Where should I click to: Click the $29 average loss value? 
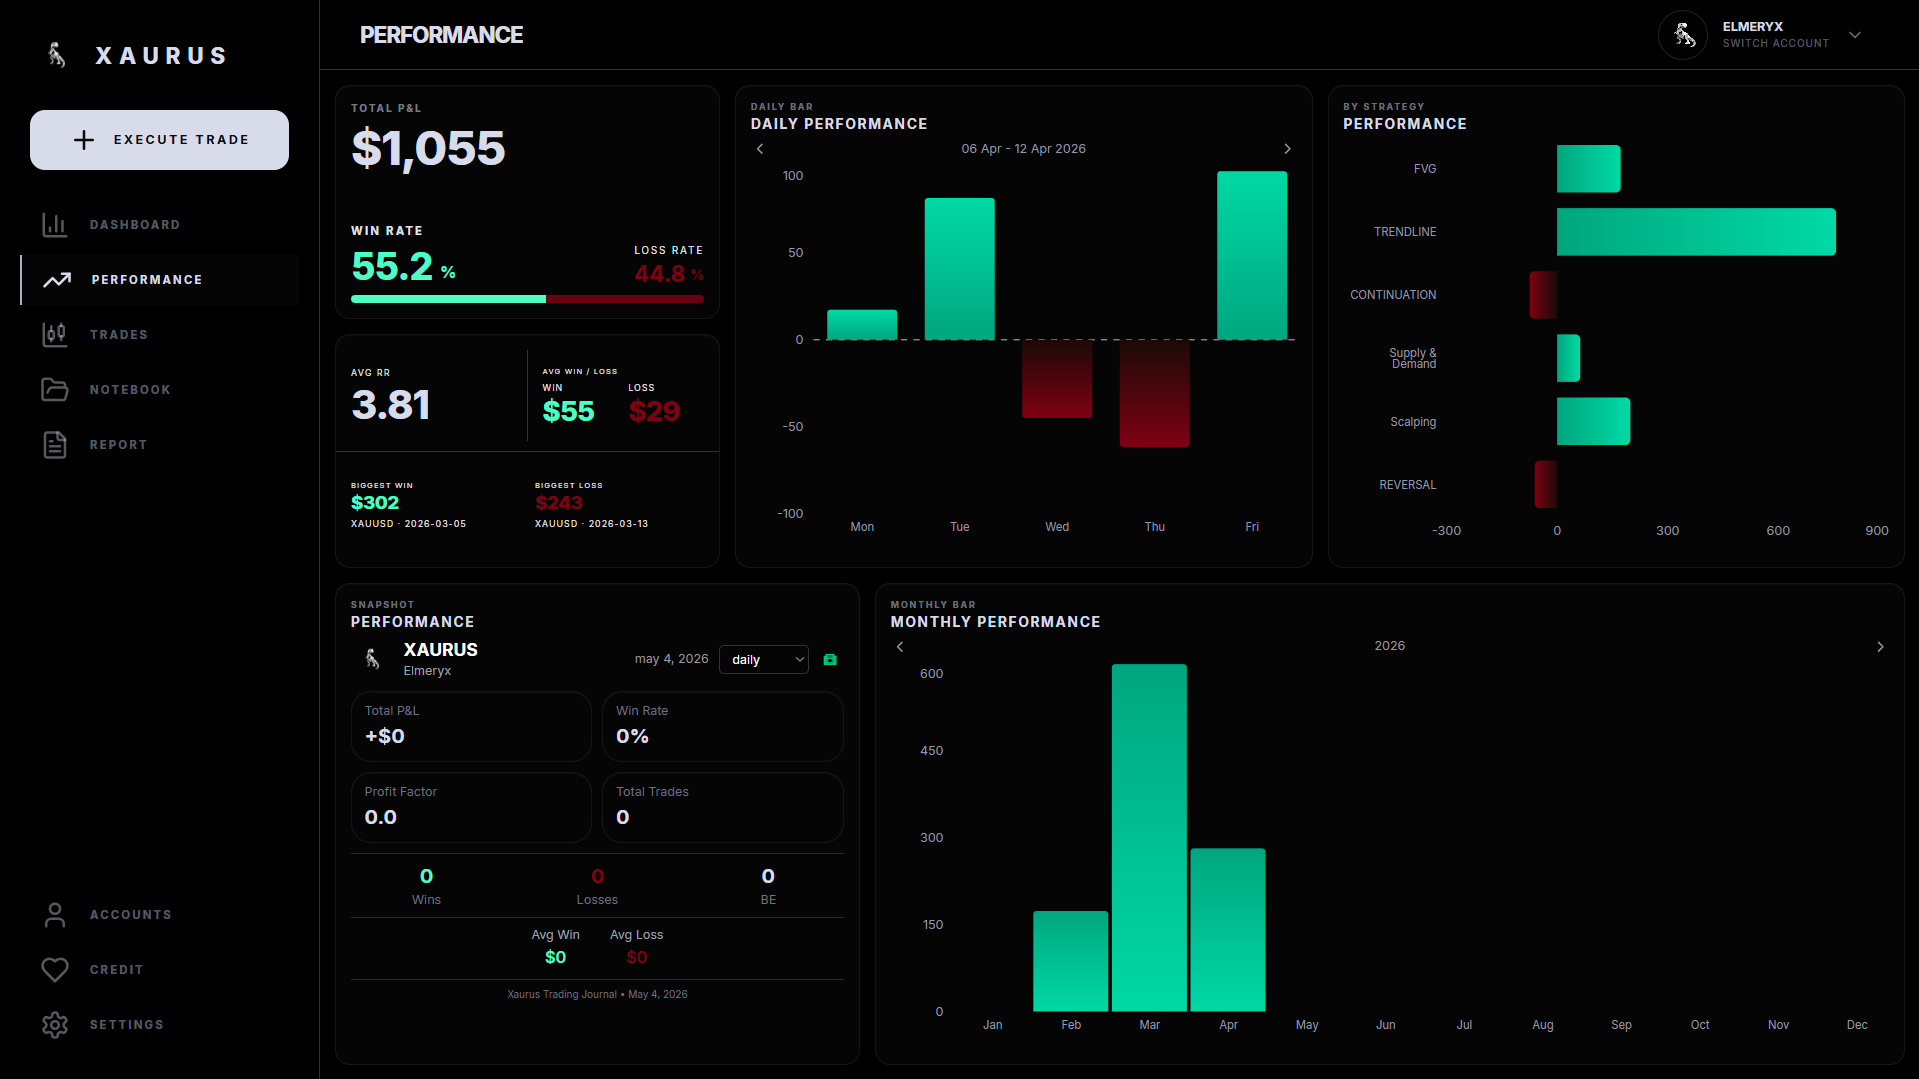(x=654, y=411)
